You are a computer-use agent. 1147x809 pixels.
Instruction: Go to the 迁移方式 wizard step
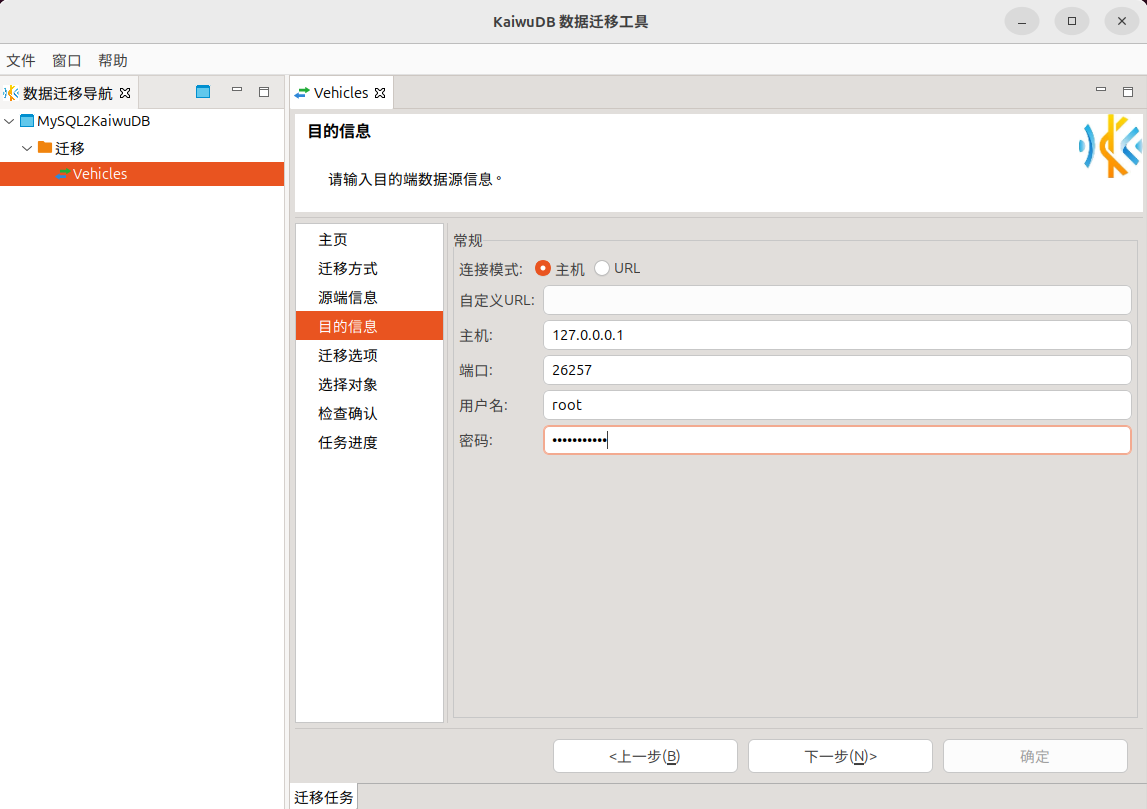pyautogui.click(x=369, y=268)
